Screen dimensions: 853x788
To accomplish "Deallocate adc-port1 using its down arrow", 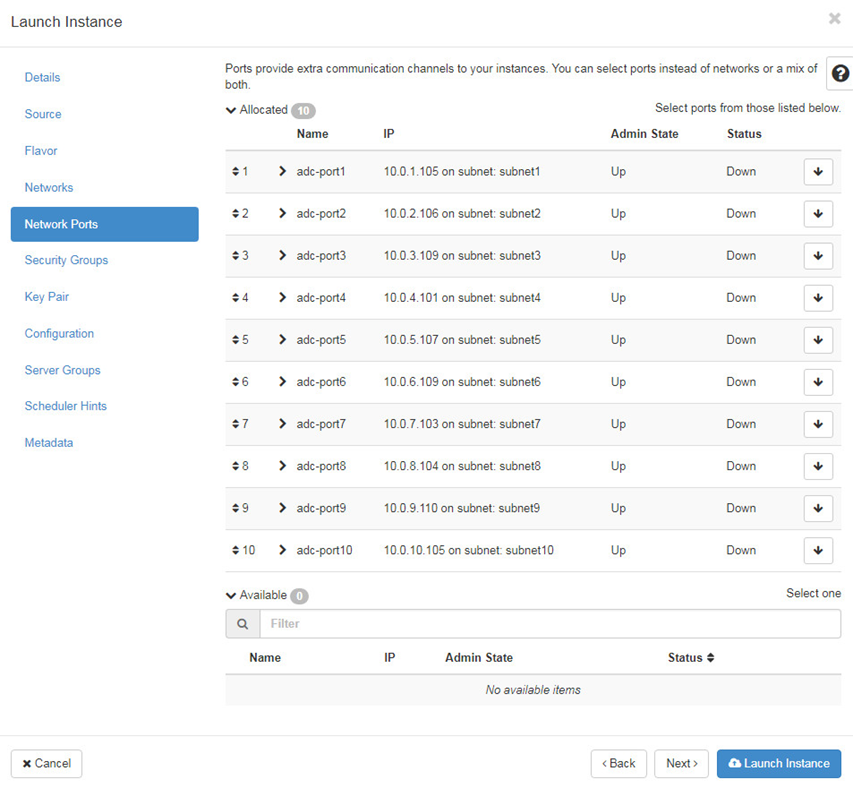I will (818, 172).
